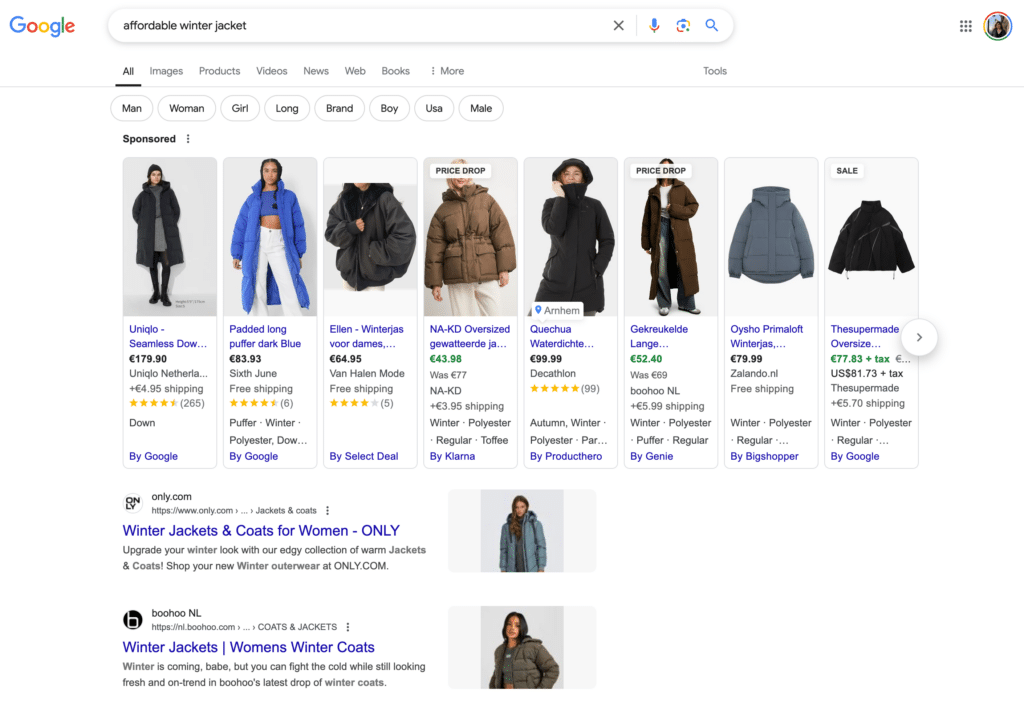The height and width of the screenshot is (703, 1024).
Task: Open the ONLY result jacket thumbnail
Action: click(x=522, y=531)
